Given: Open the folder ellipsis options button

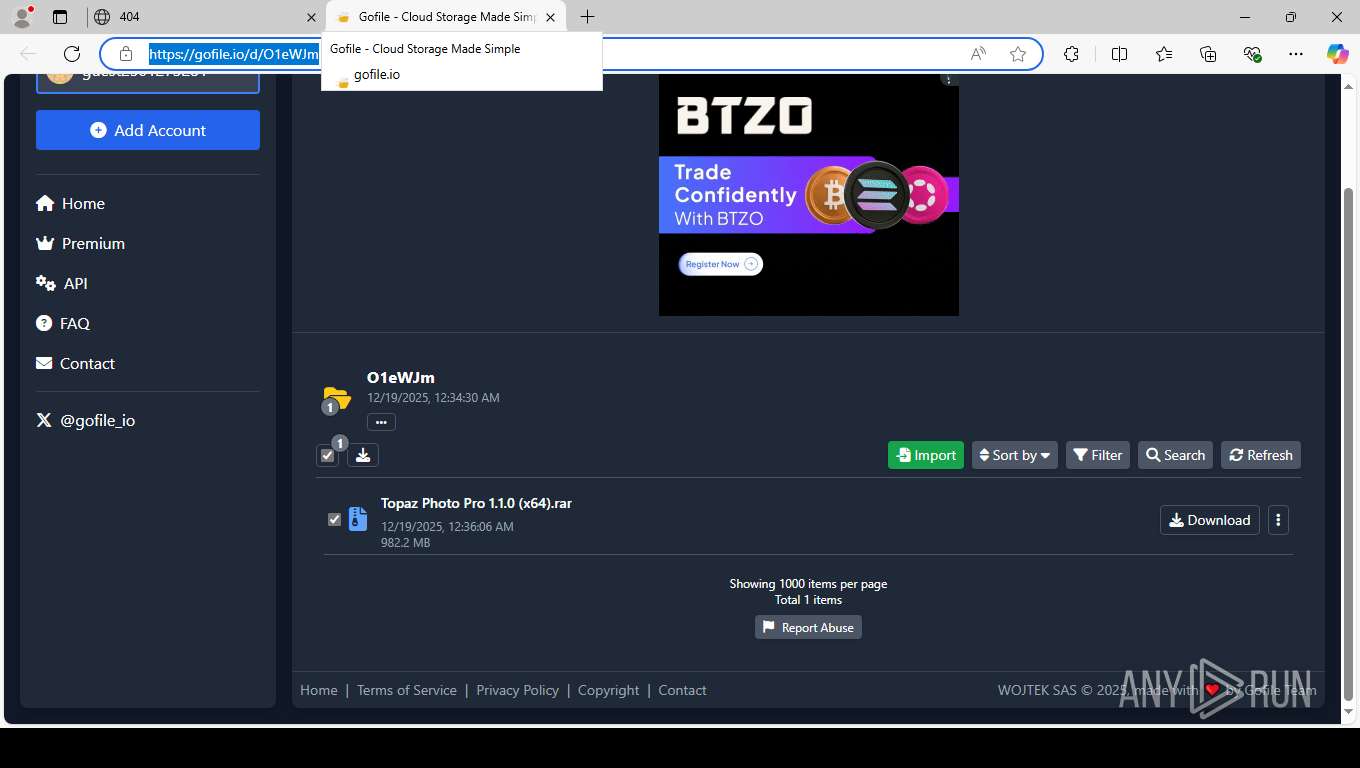Looking at the screenshot, I should pyautogui.click(x=381, y=422).
